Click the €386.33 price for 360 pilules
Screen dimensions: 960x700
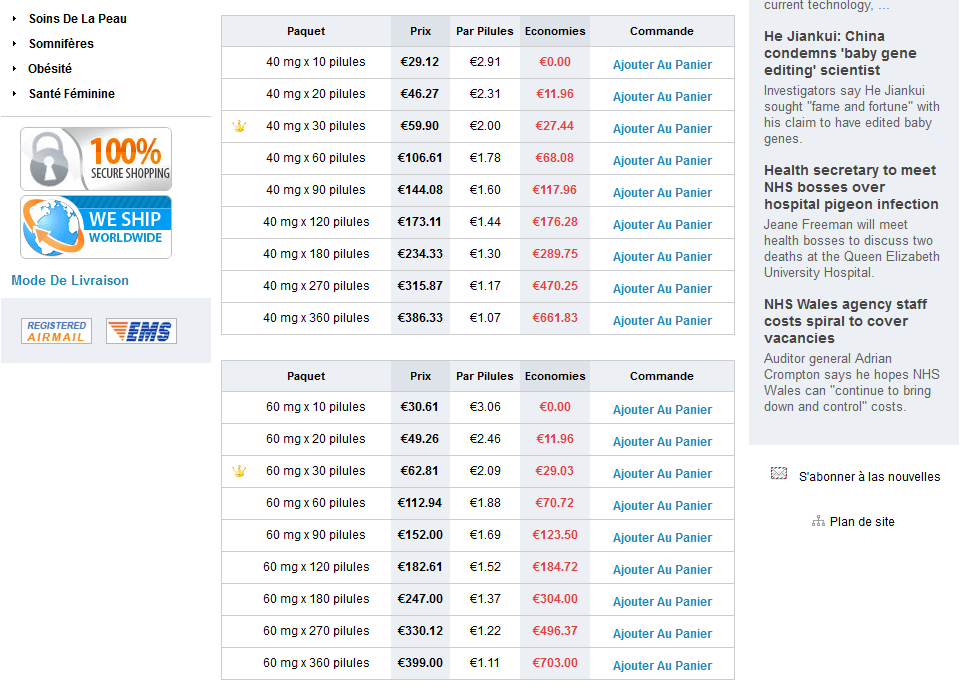pos(419,318)
